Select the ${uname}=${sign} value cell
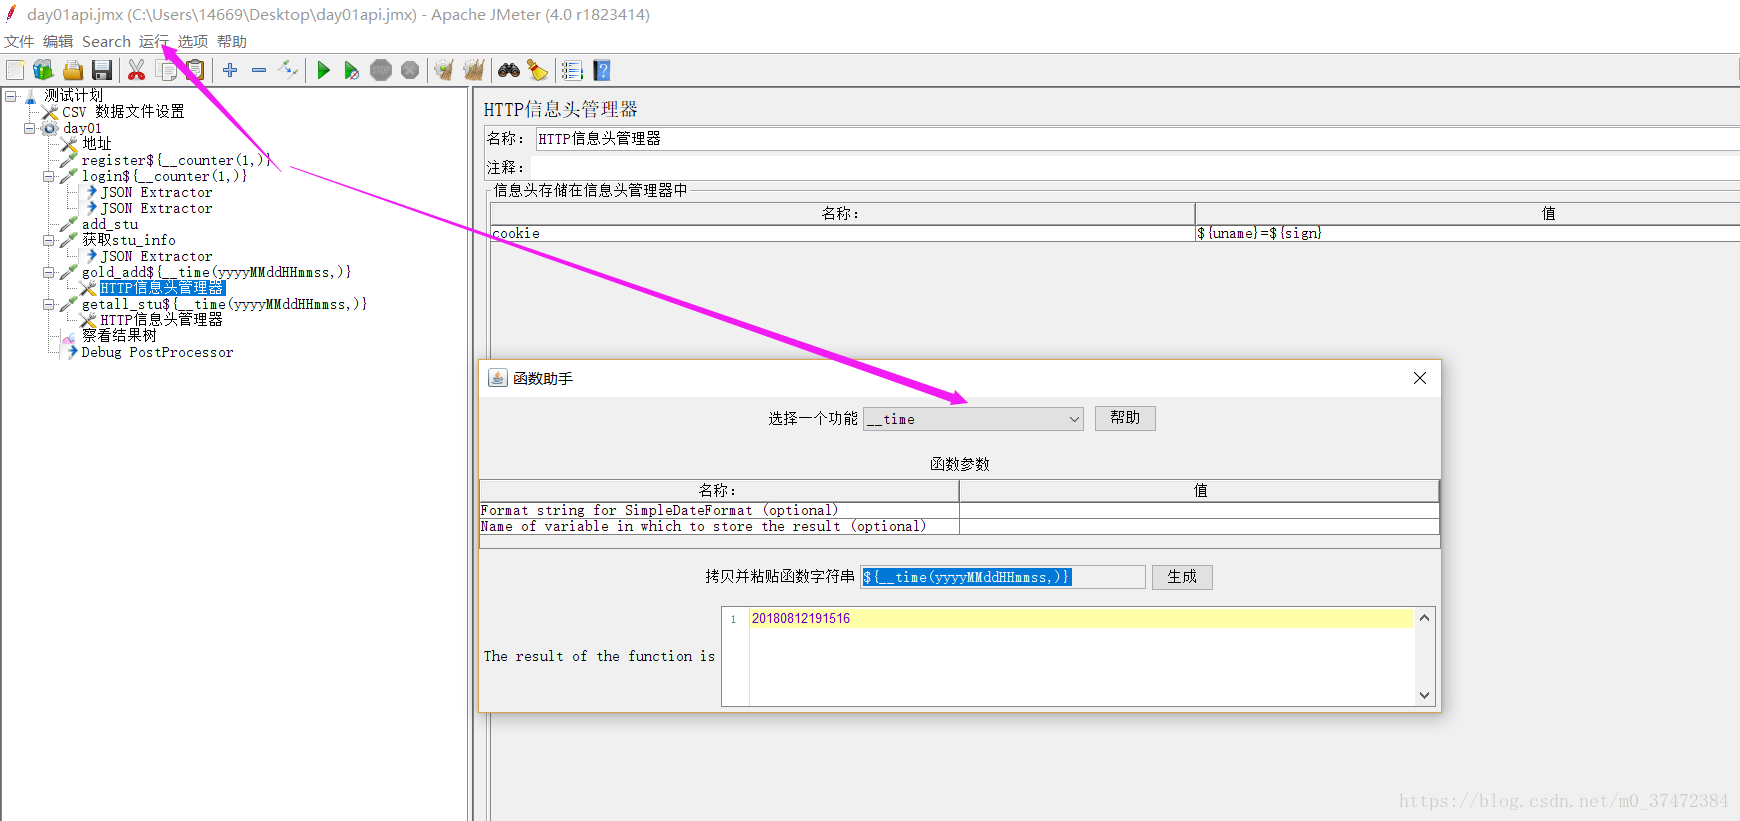Image resolution: width=1740 pixels, height=821 pixels. [x=1468, y=233]
